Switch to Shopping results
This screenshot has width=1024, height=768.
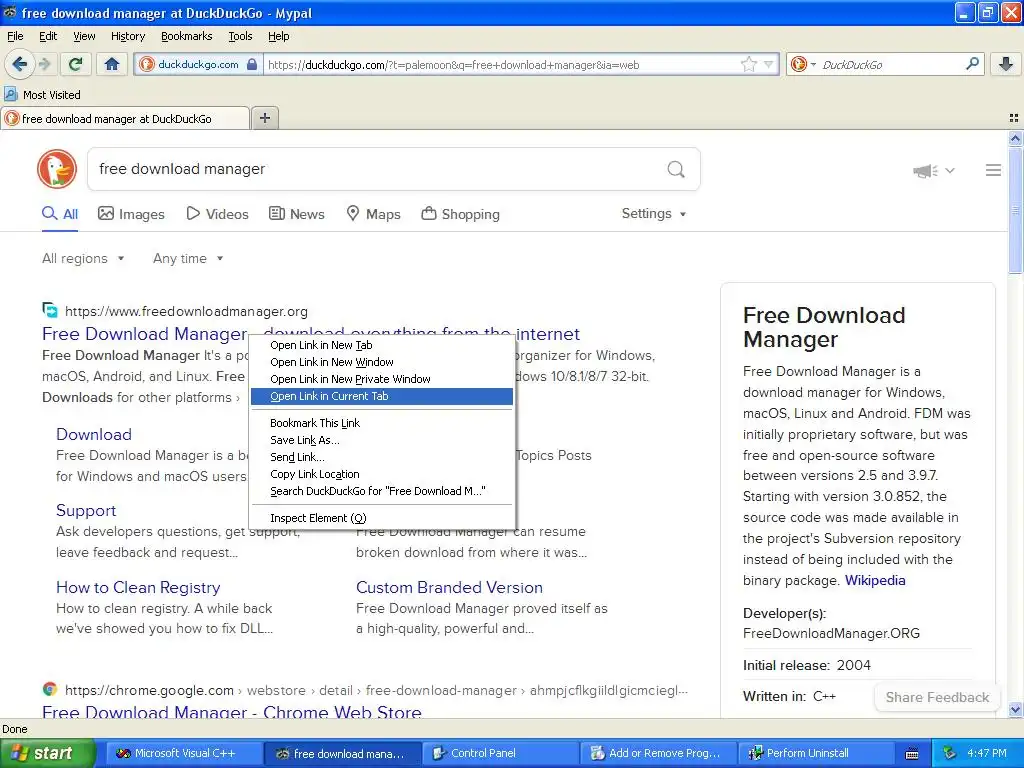tap(460, 214)
